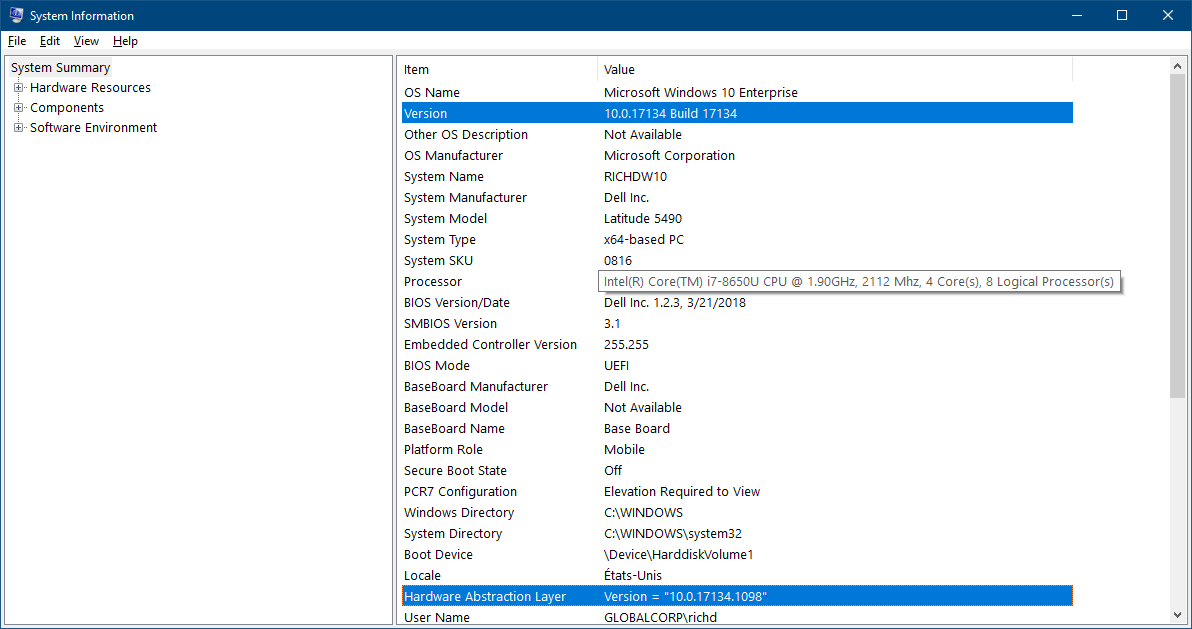Select the Boot Device row
Screen dimensions: 1192x629
737,555
